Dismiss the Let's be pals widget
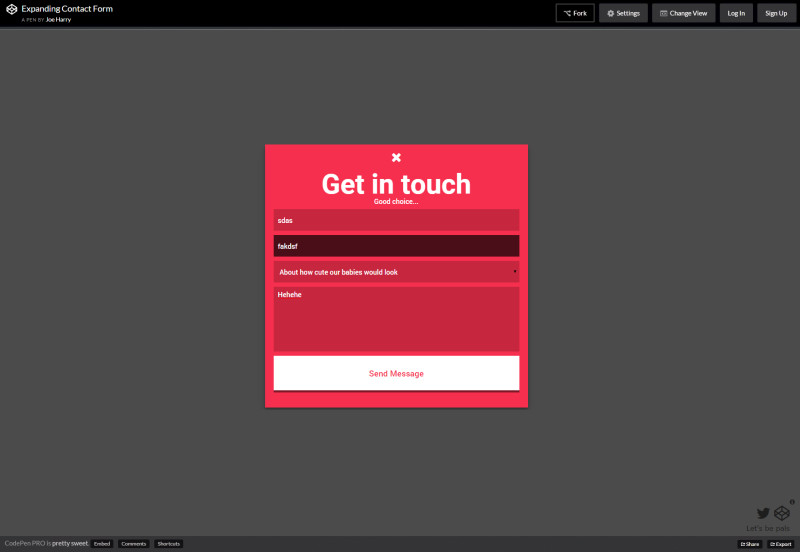The image size is (800, 552). [792, 501]
